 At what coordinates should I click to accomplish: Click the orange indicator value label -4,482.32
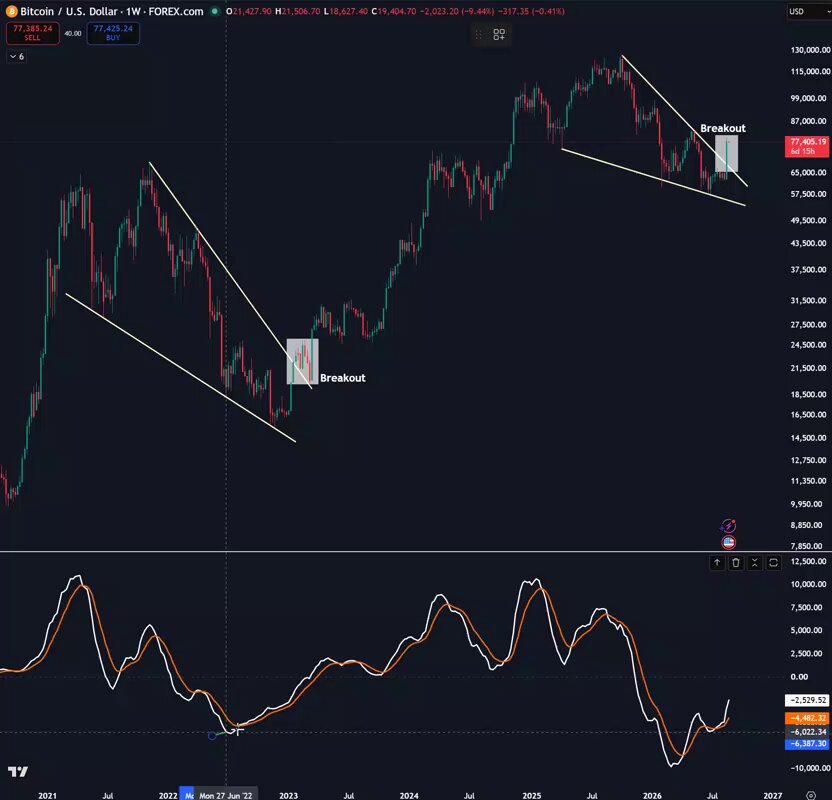(x=807, y=718)
